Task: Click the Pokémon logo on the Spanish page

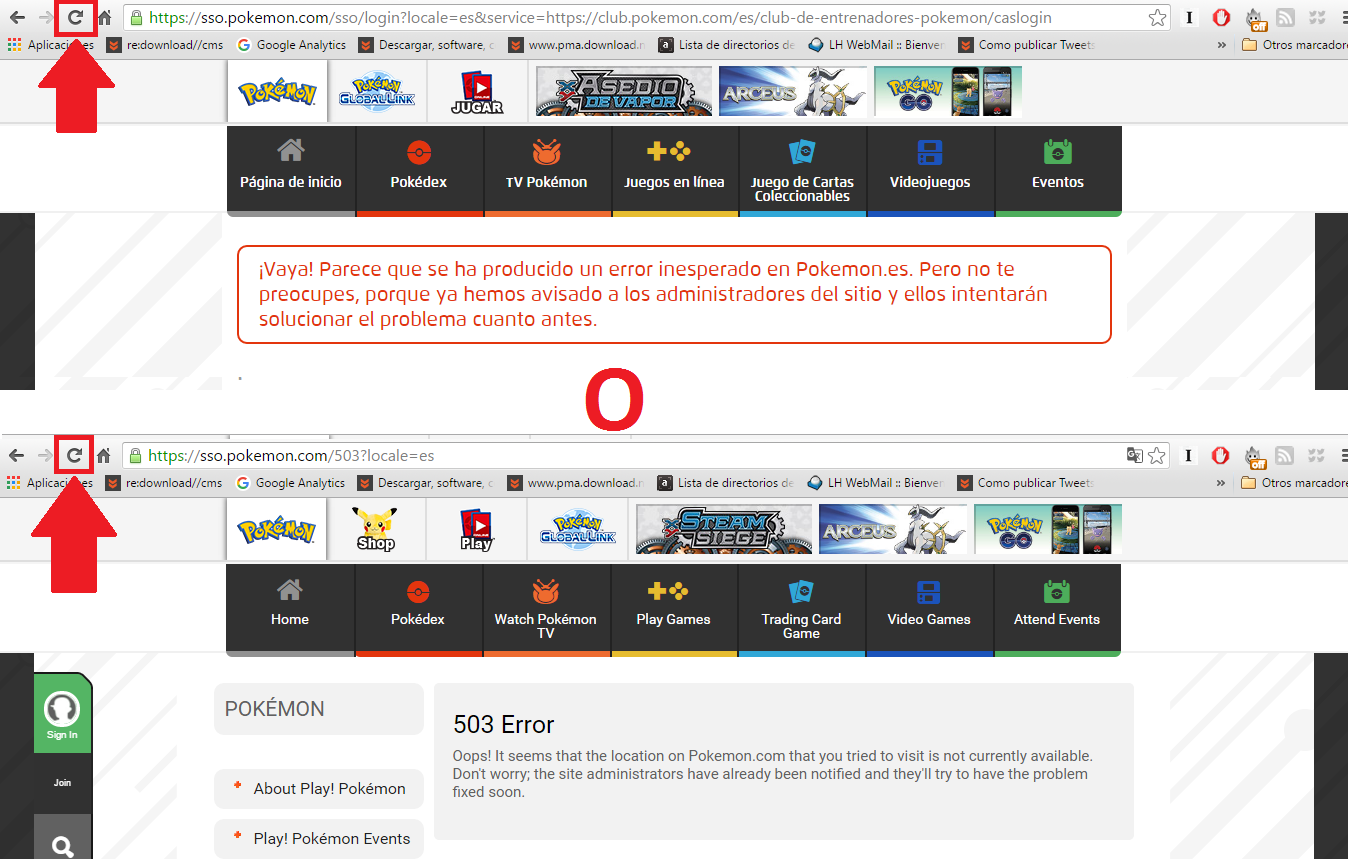Action: (x=277, y=92)
